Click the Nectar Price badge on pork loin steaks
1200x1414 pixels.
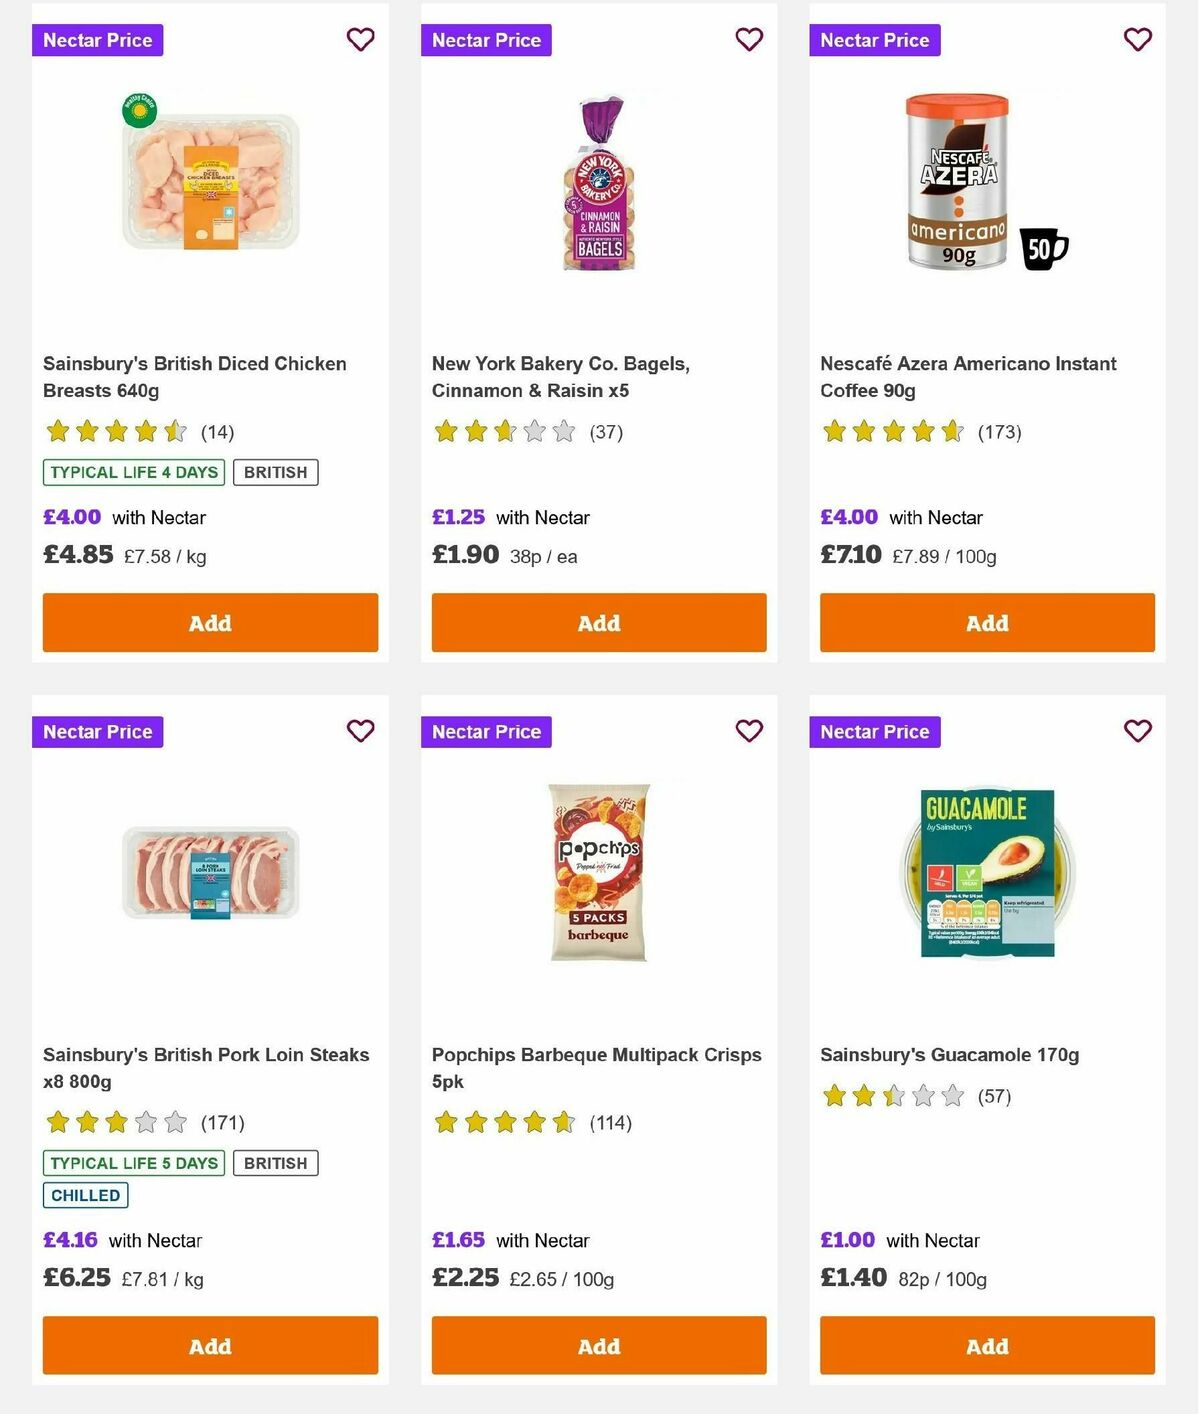[x=97, y=731]
